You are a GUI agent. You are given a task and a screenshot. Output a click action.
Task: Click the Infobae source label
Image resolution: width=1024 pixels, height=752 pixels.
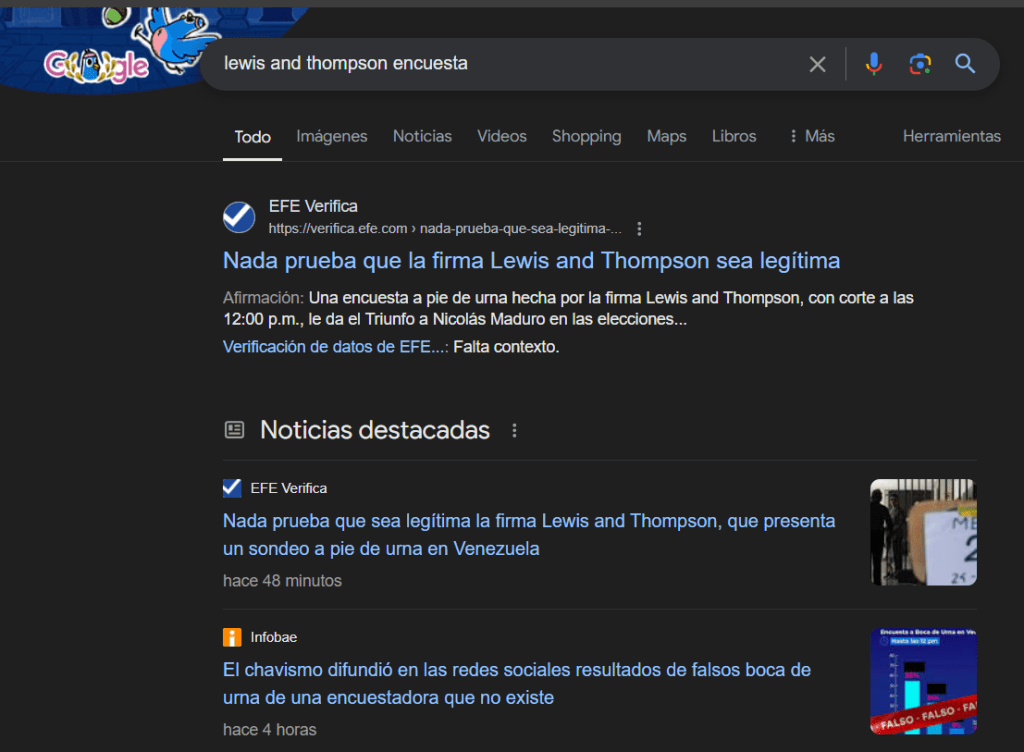[x=274, y=637]
